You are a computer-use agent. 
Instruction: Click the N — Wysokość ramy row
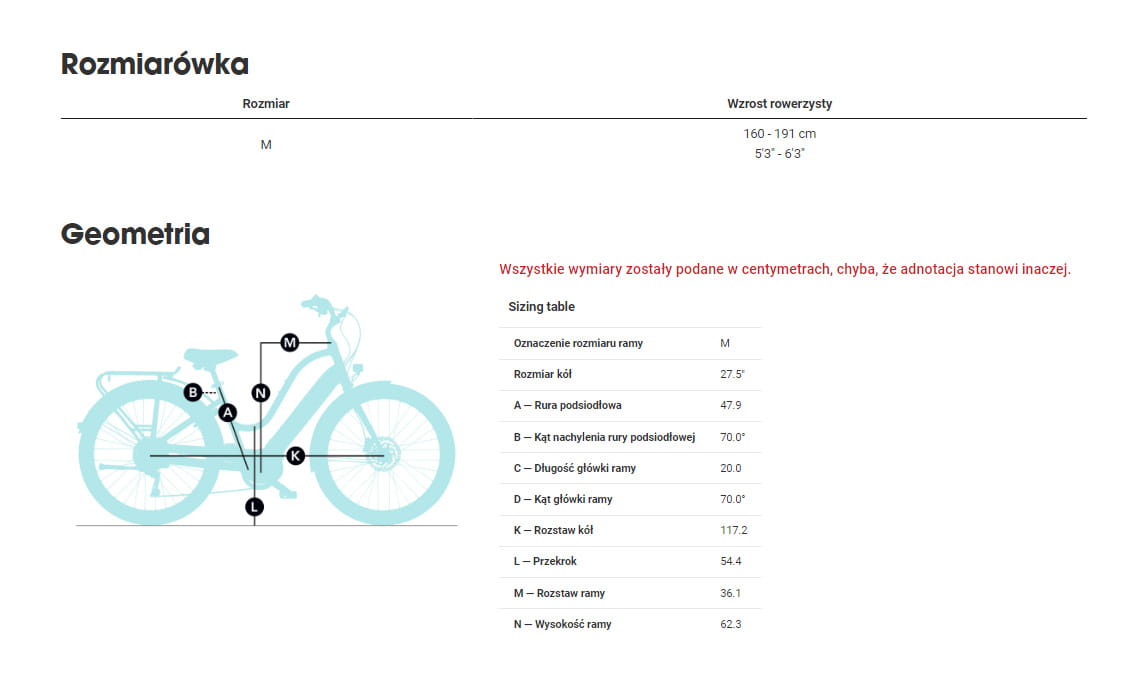pyautogui.click(x=630, y=624)
